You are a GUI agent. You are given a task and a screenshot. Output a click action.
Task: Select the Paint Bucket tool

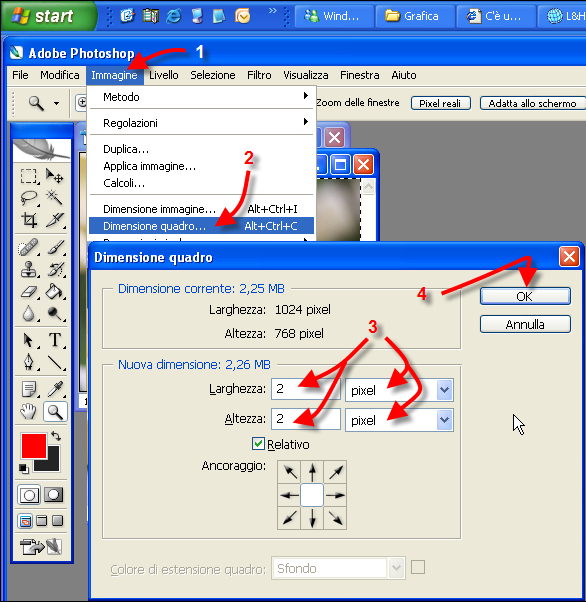55,291
